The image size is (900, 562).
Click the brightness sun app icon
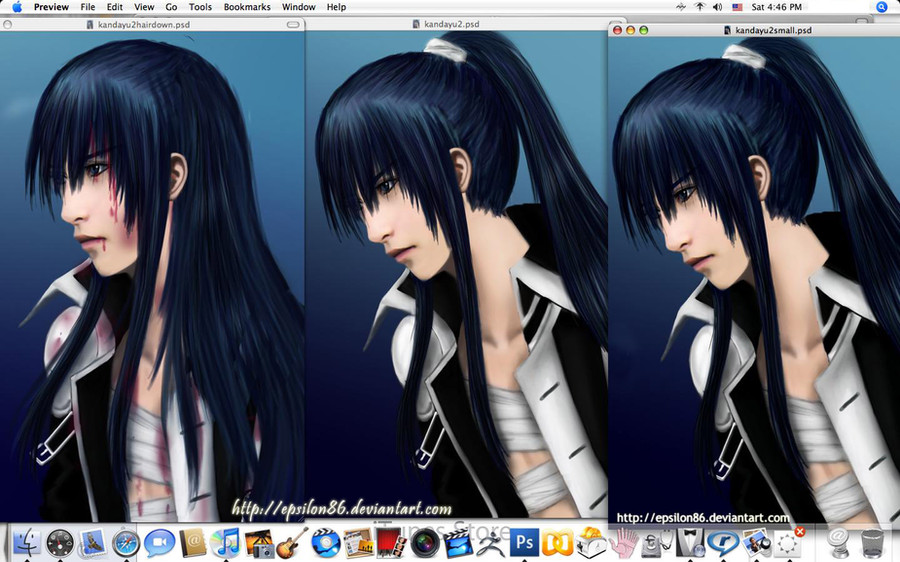[789, 542]
